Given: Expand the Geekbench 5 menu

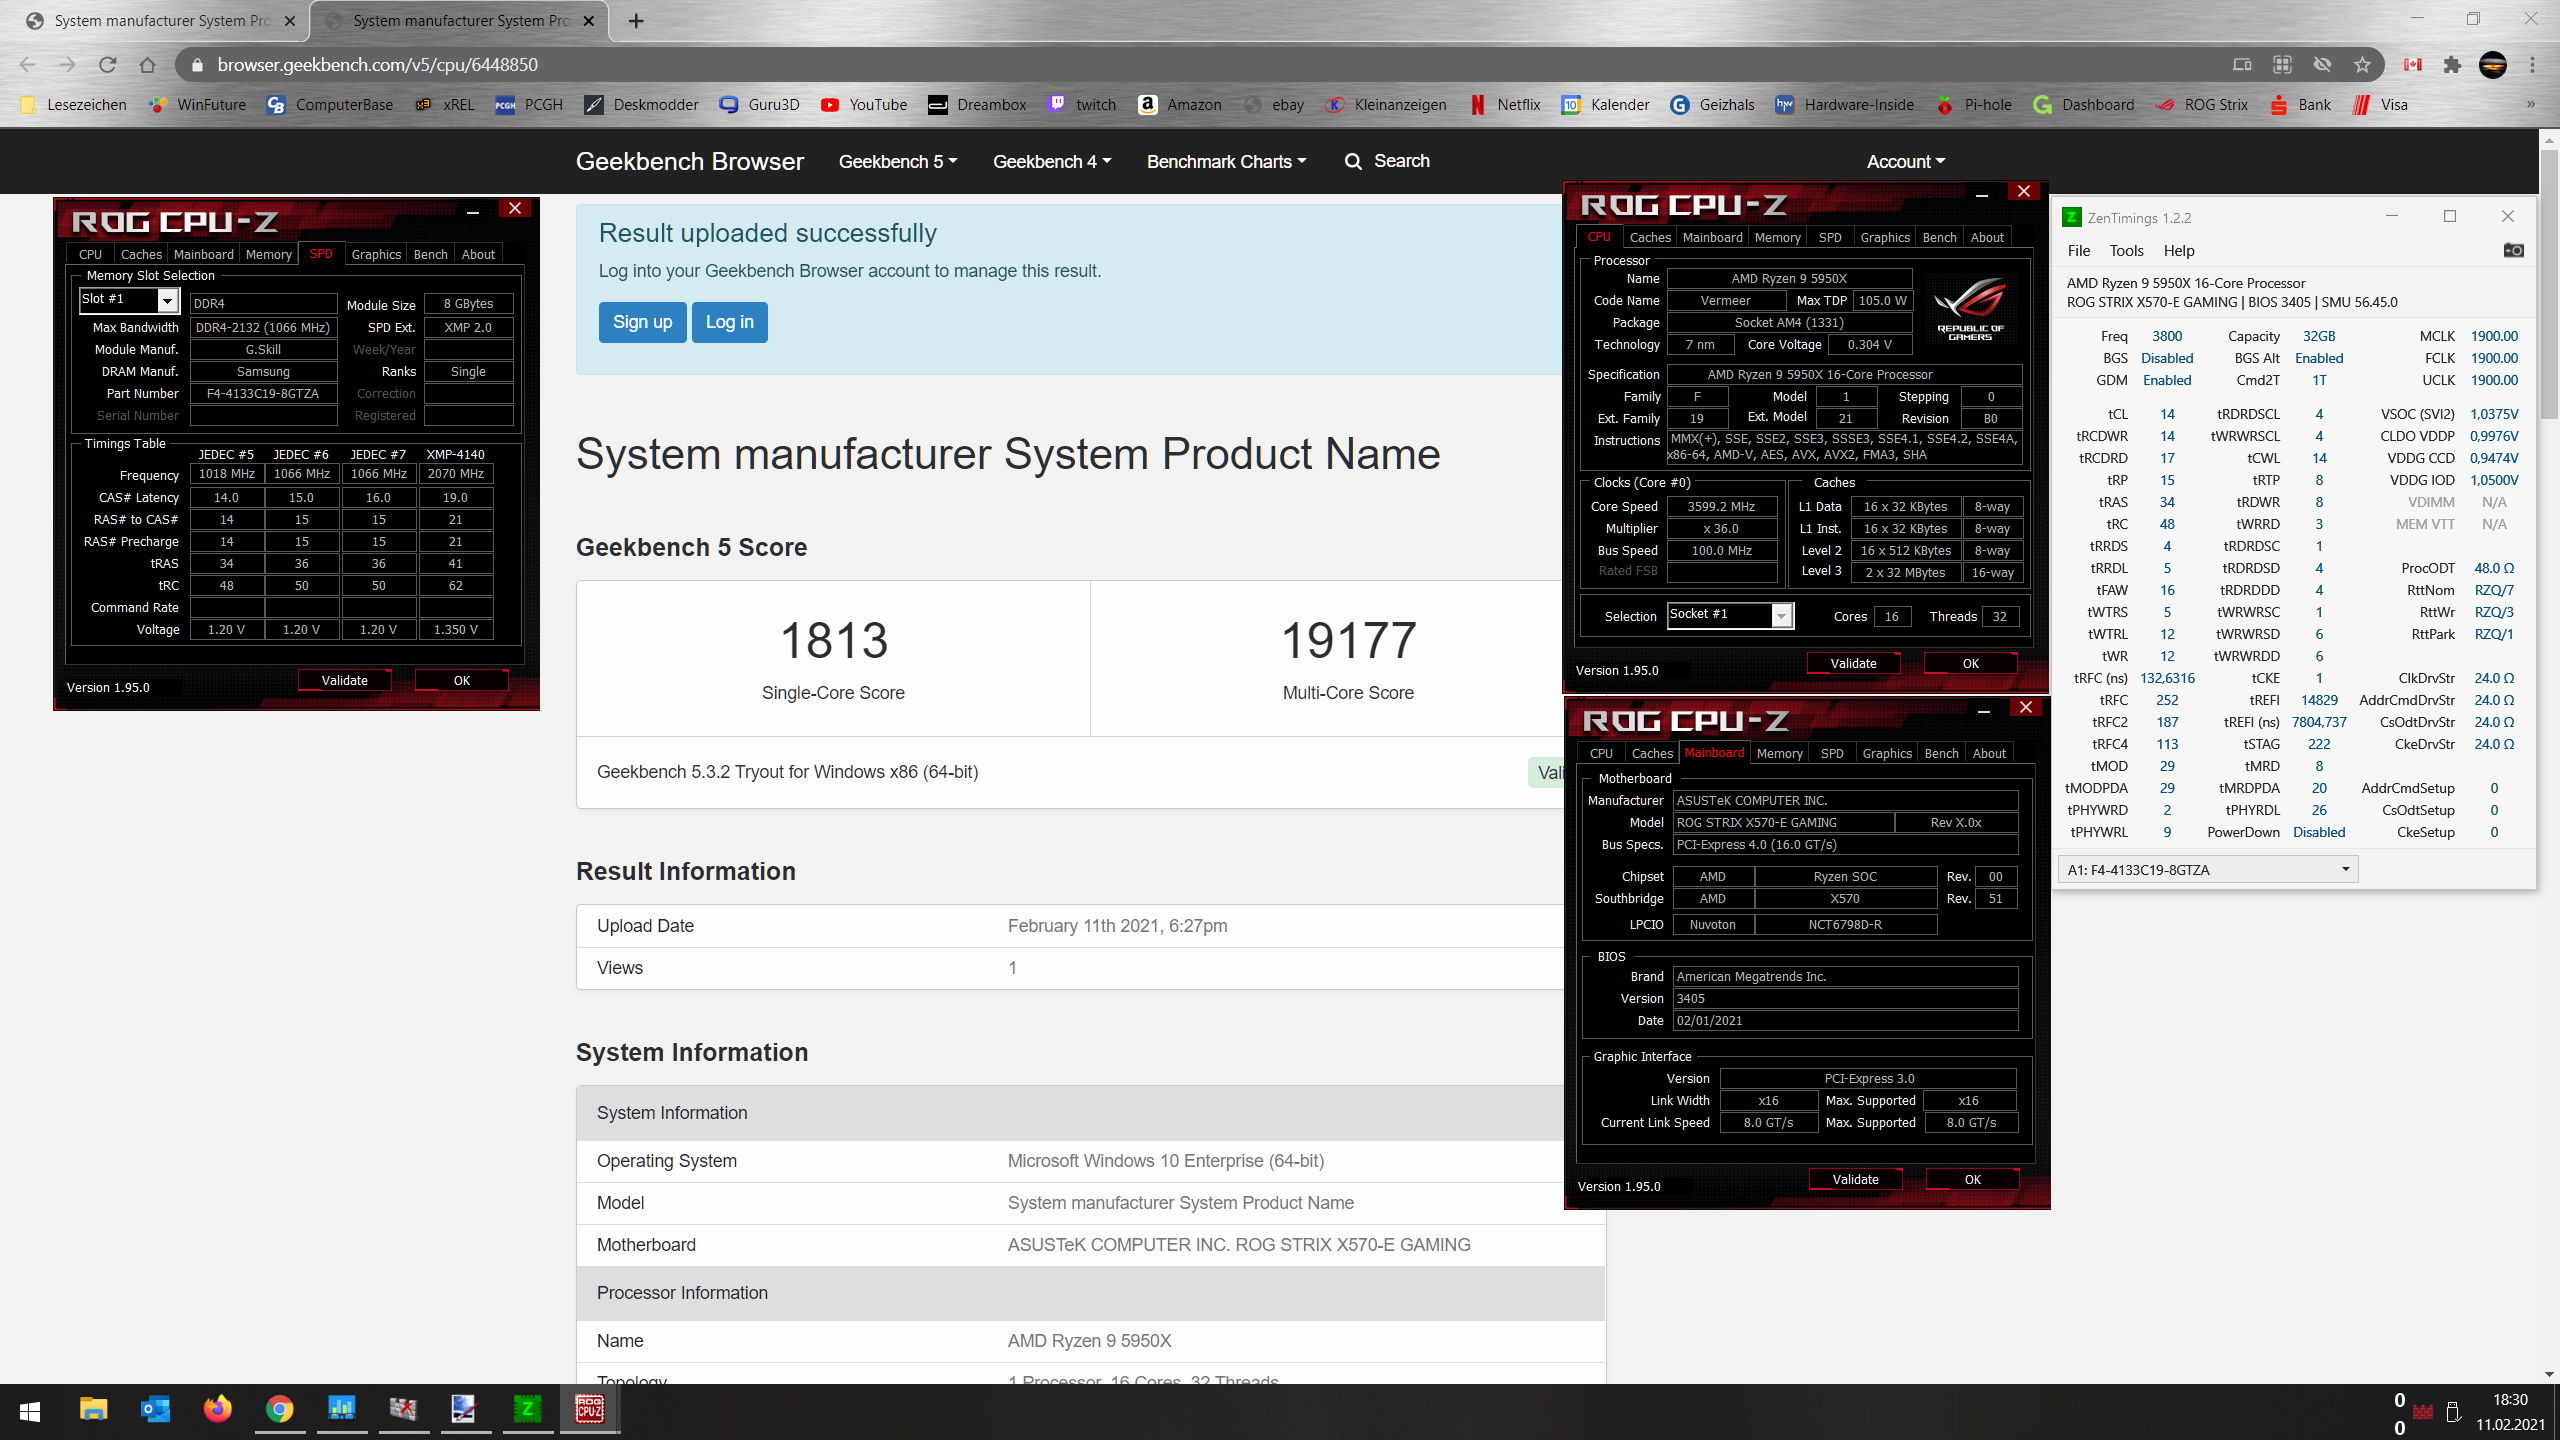Looking at the screenshot, I should [x=898, y=162].
